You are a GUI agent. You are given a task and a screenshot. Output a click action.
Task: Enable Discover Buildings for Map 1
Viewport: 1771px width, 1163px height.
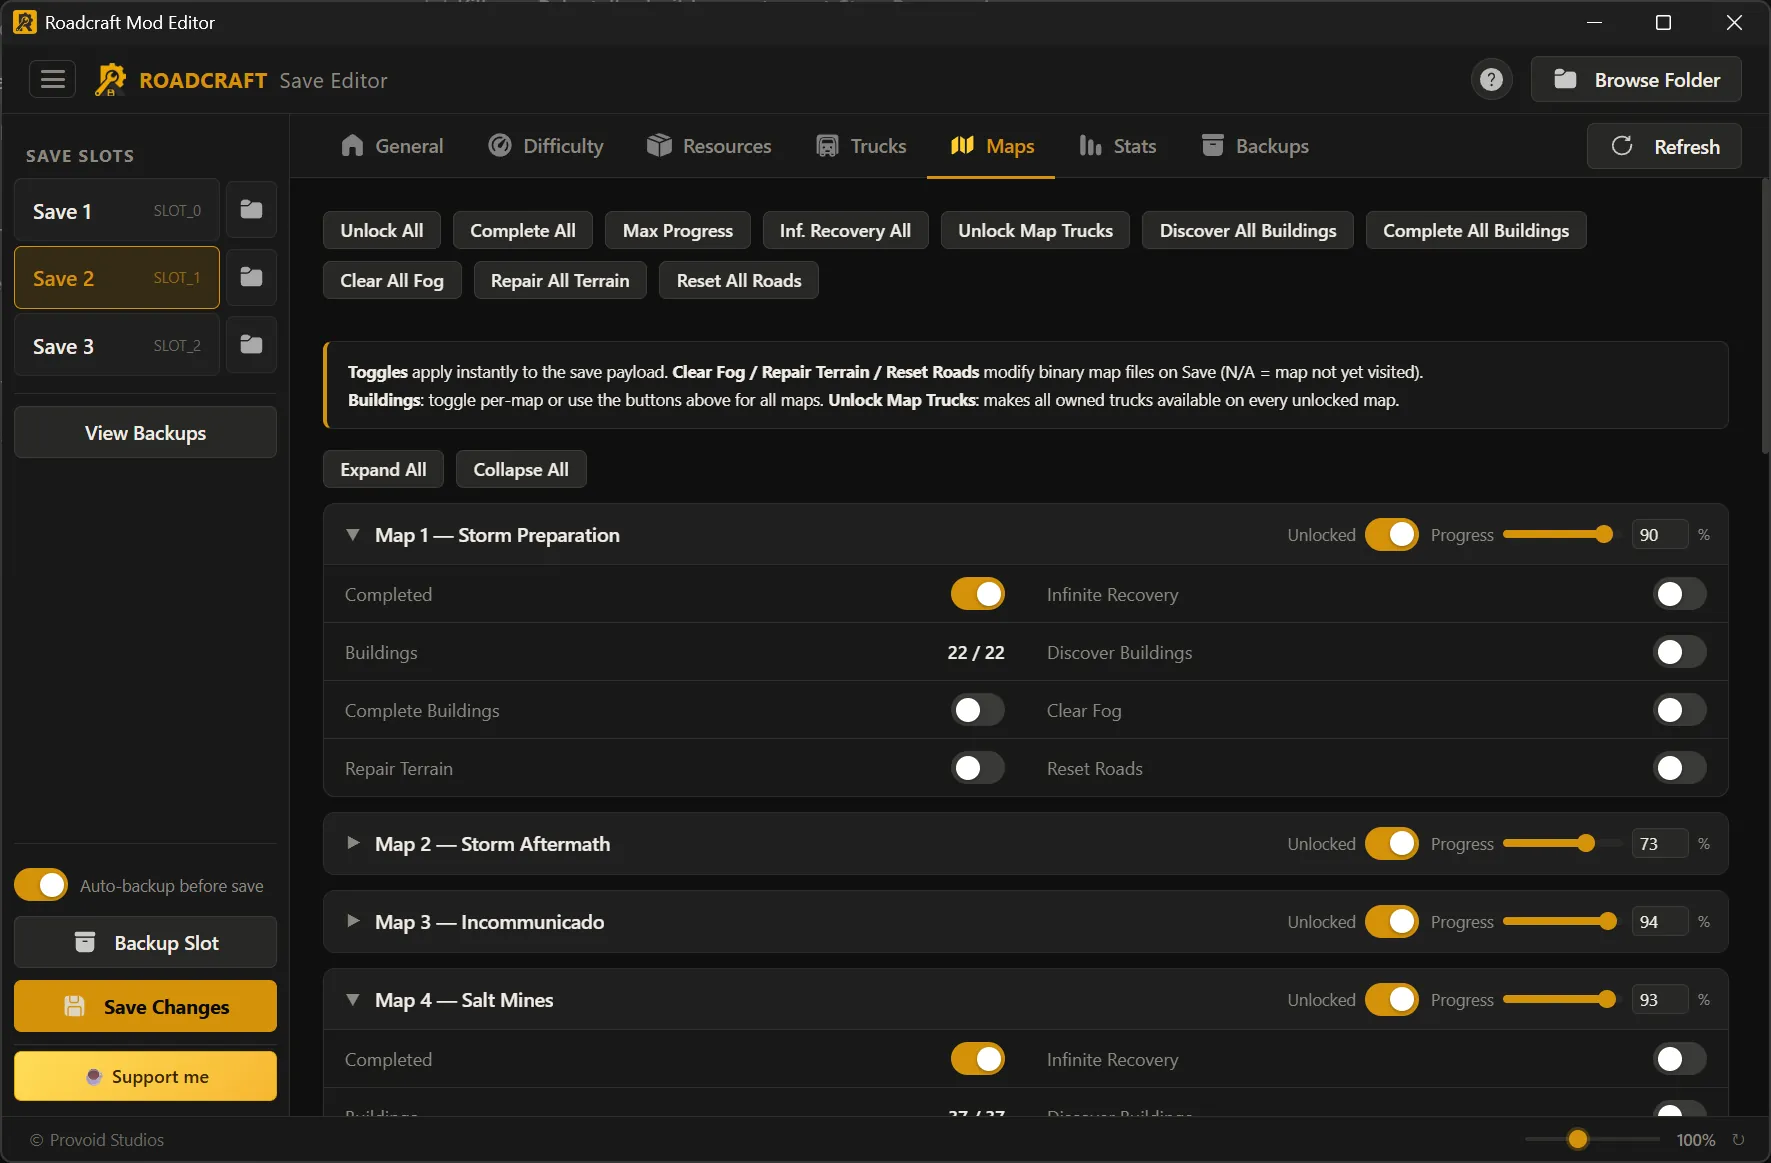1679,652
